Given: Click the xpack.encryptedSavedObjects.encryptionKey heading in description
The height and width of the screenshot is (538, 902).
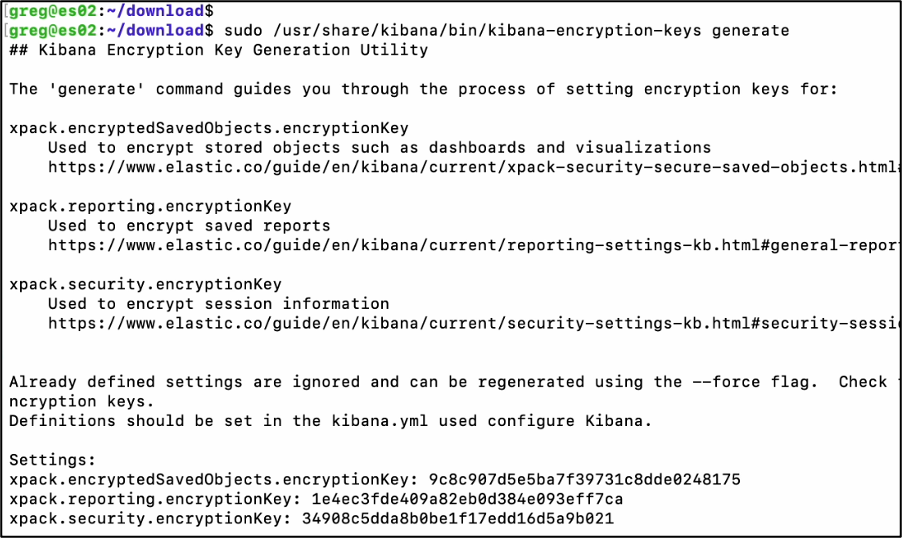Looking at the screenshot, I should coord(209,128).
